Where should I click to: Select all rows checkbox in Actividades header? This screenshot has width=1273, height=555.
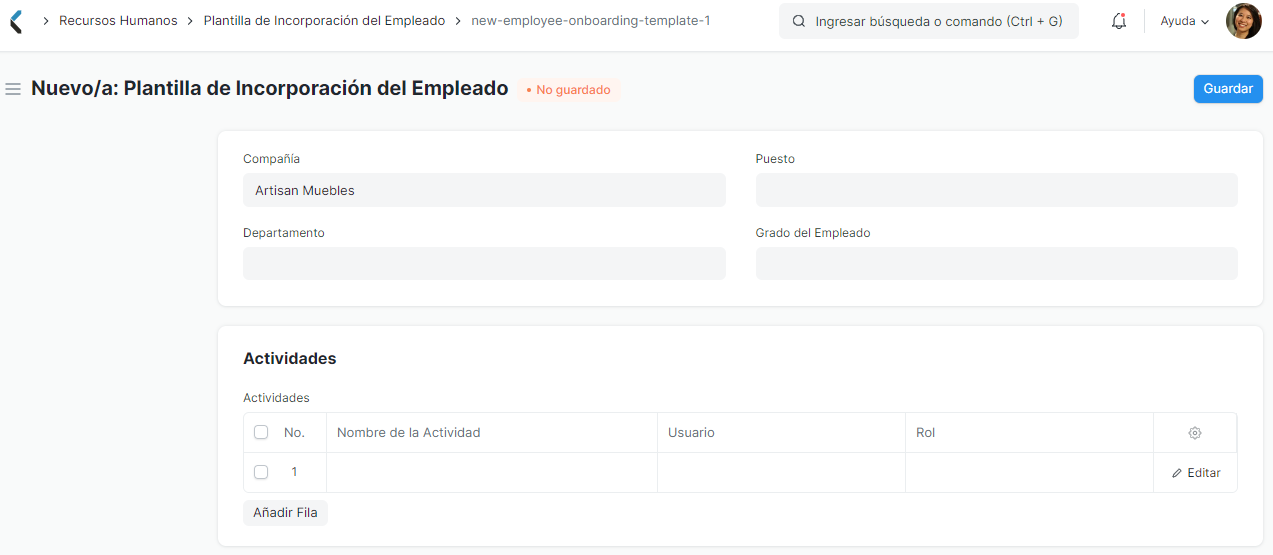click(x=261, y=433)
